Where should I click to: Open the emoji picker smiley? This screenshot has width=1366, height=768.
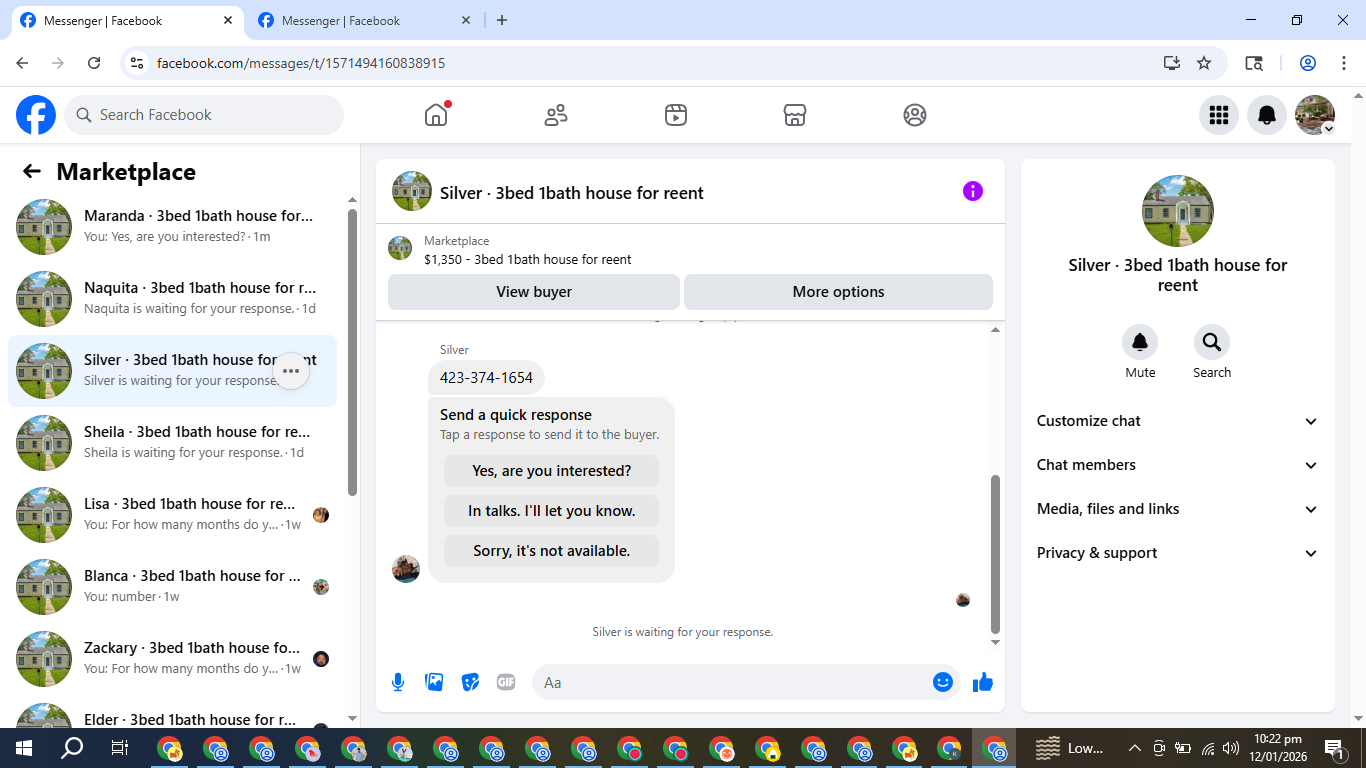[942, 682]
